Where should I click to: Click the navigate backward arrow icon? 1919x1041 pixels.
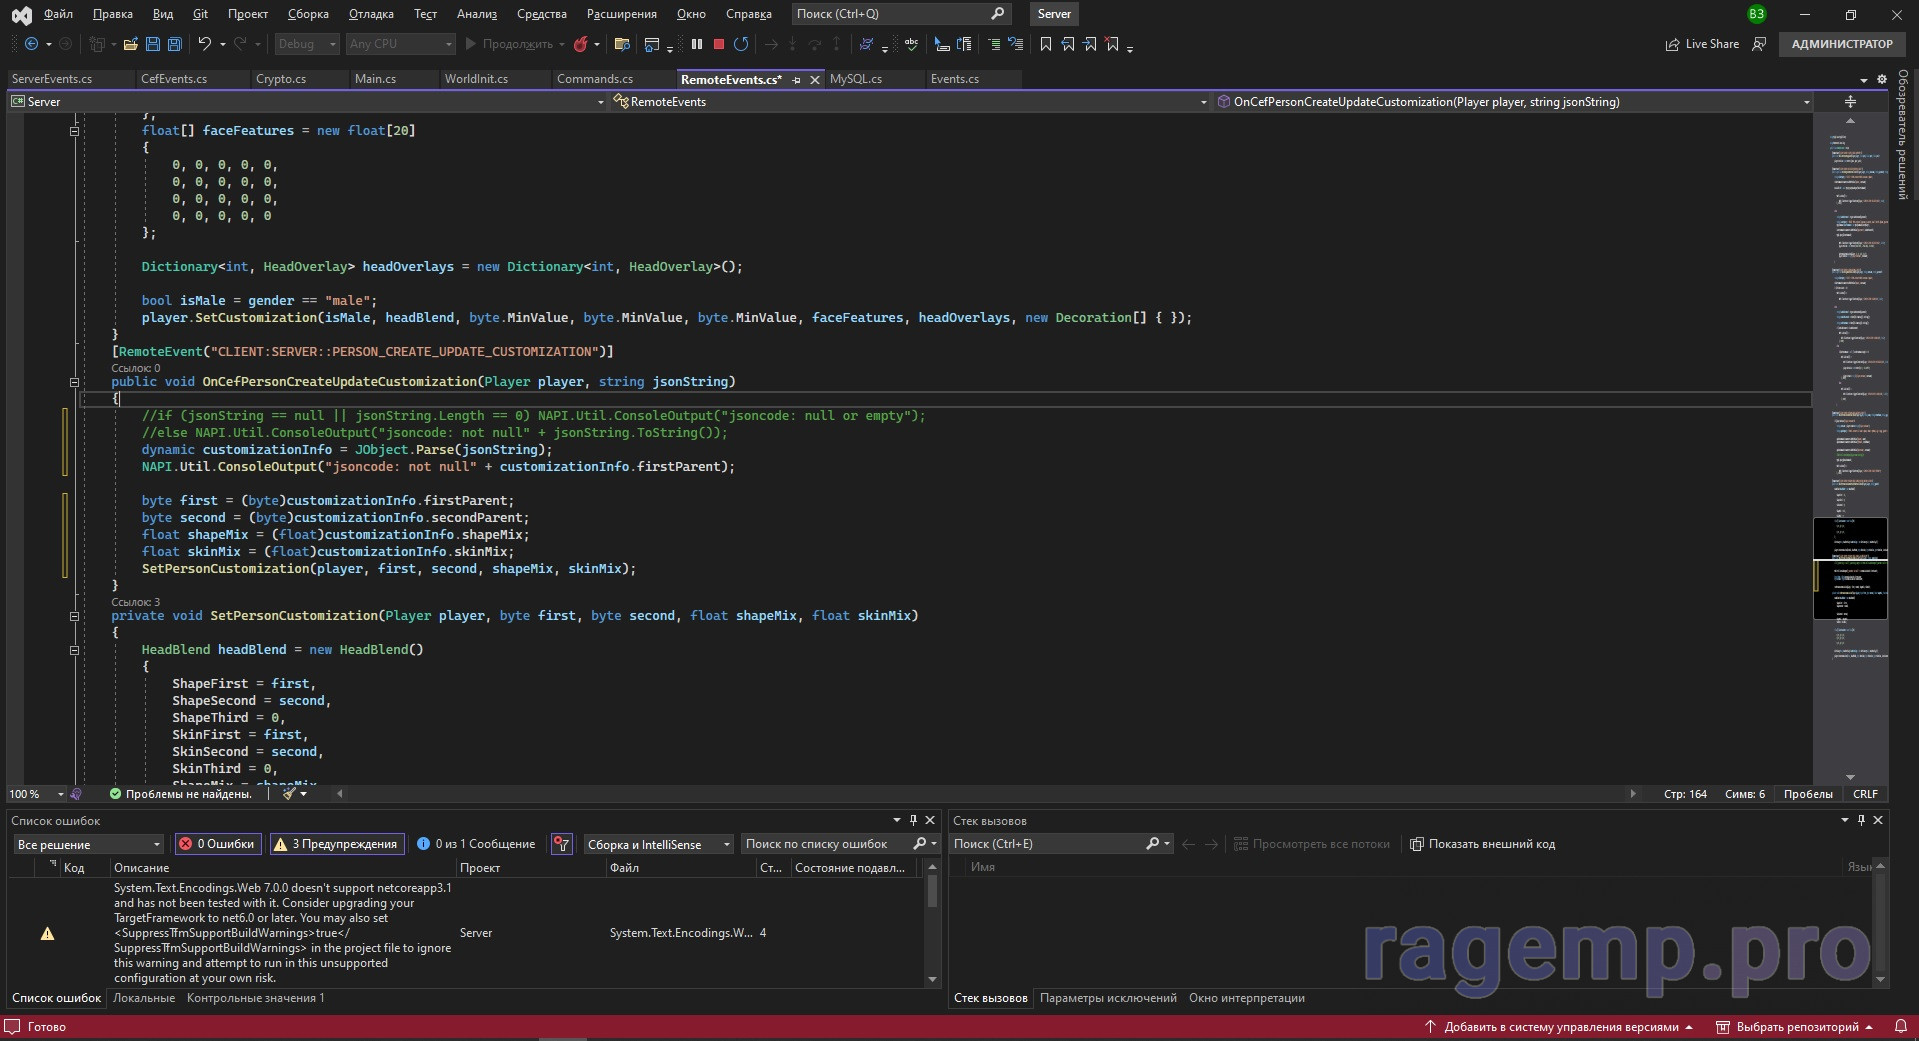(31, 44)
